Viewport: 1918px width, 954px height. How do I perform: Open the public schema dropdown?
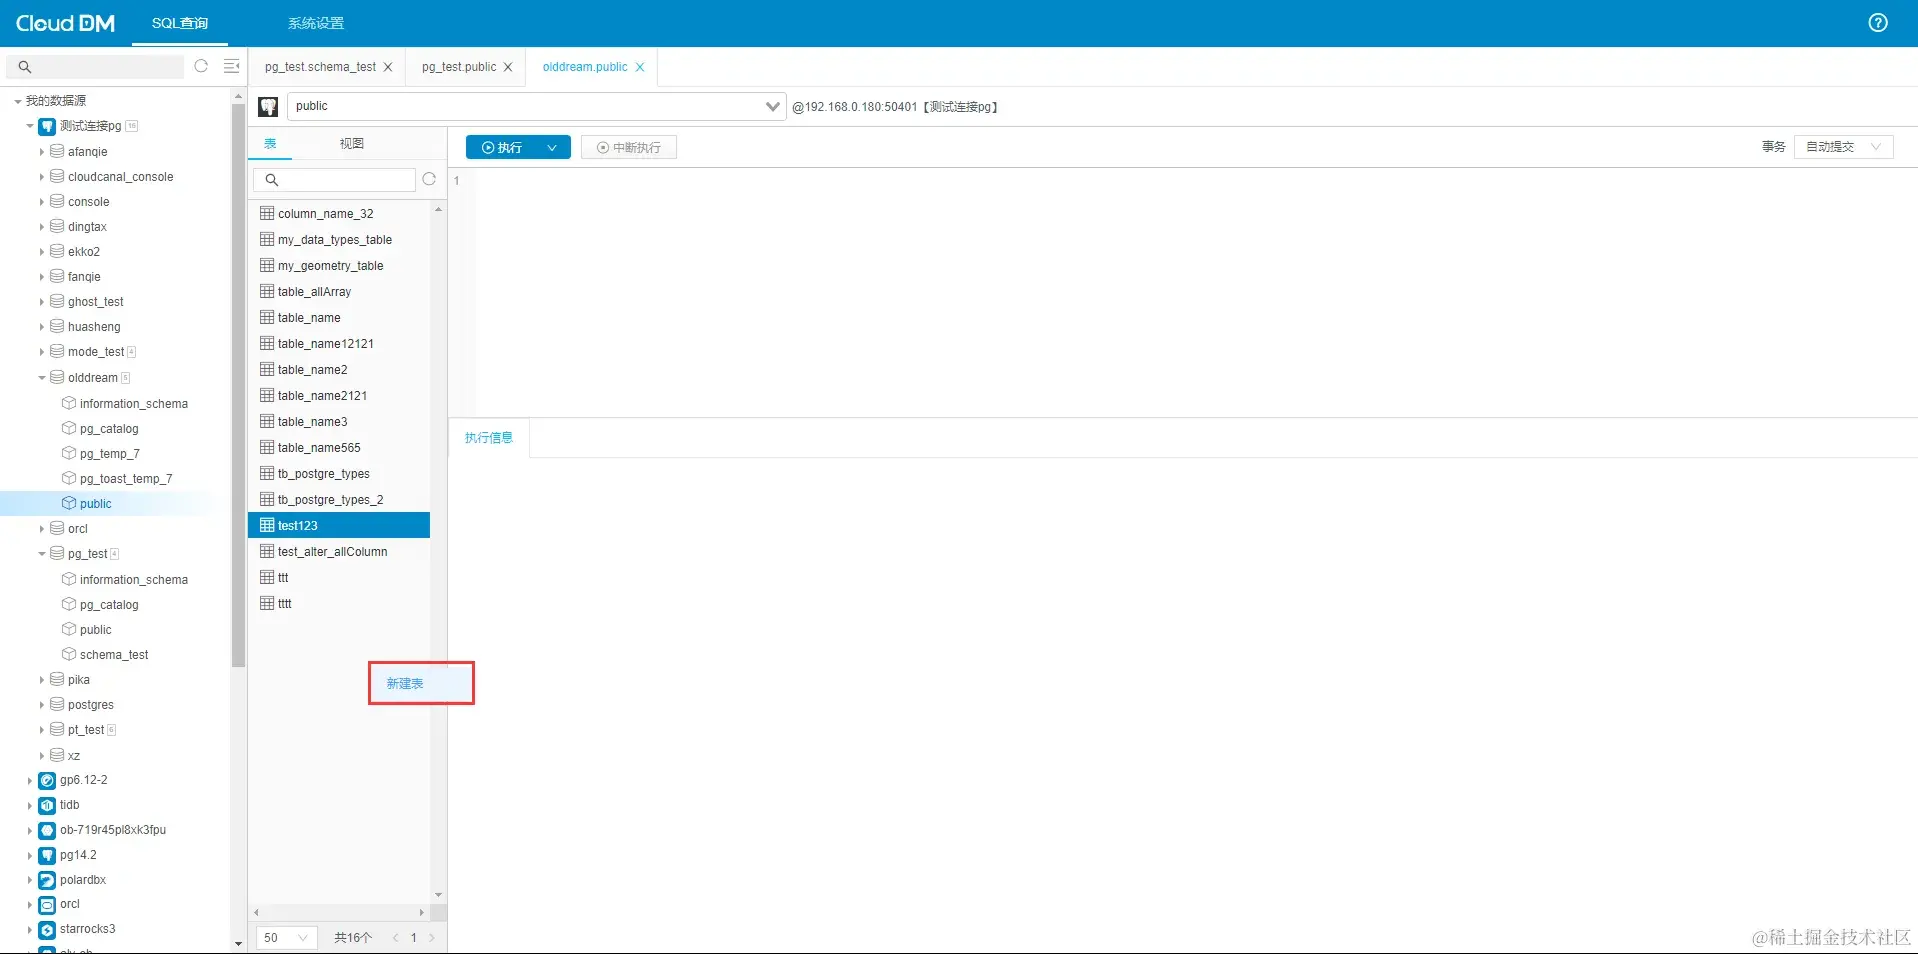[771, 106]
